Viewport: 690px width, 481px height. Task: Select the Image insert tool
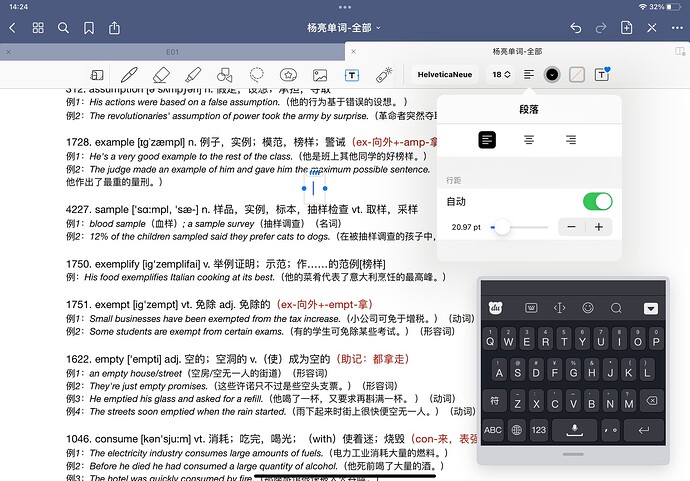[x=320, y=75]
